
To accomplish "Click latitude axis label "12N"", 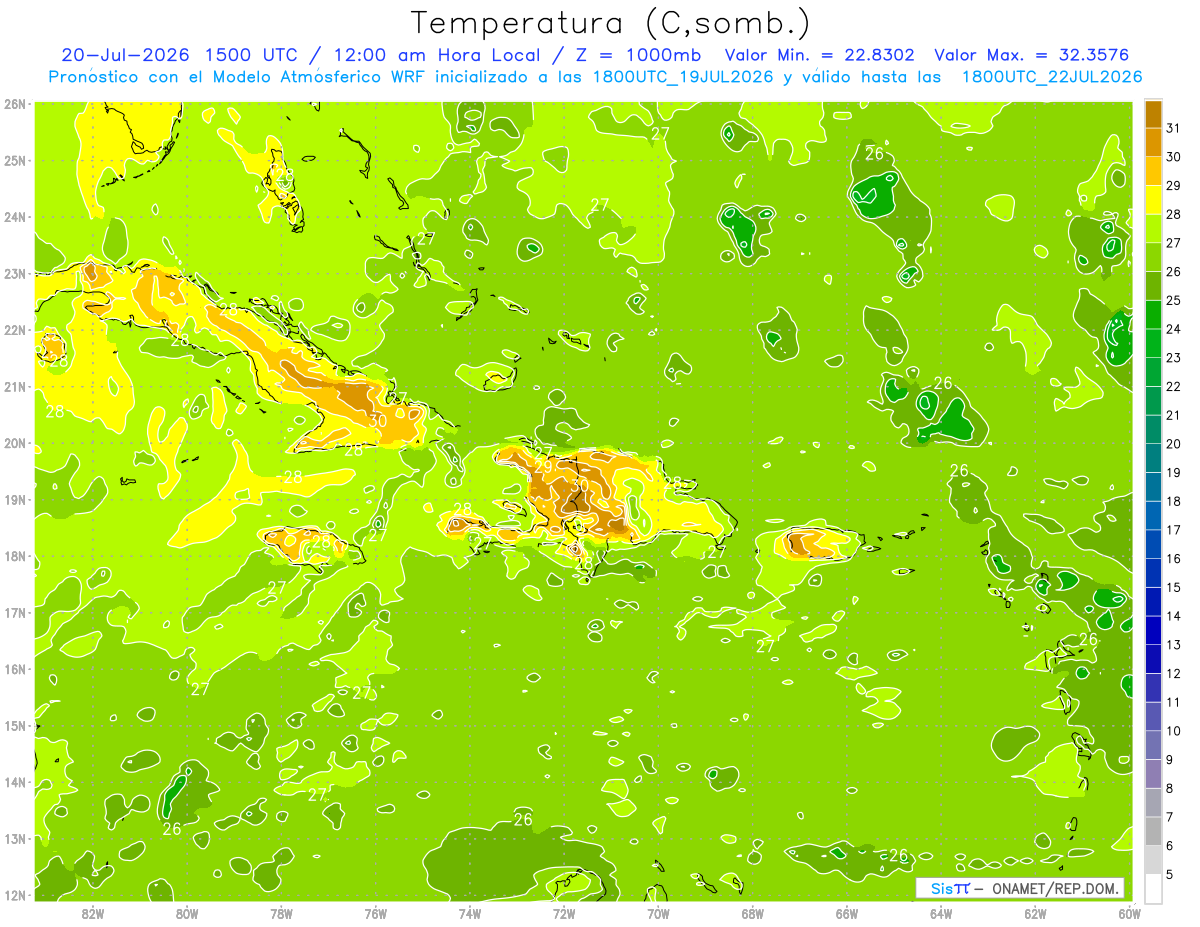I will click(15, 895).
